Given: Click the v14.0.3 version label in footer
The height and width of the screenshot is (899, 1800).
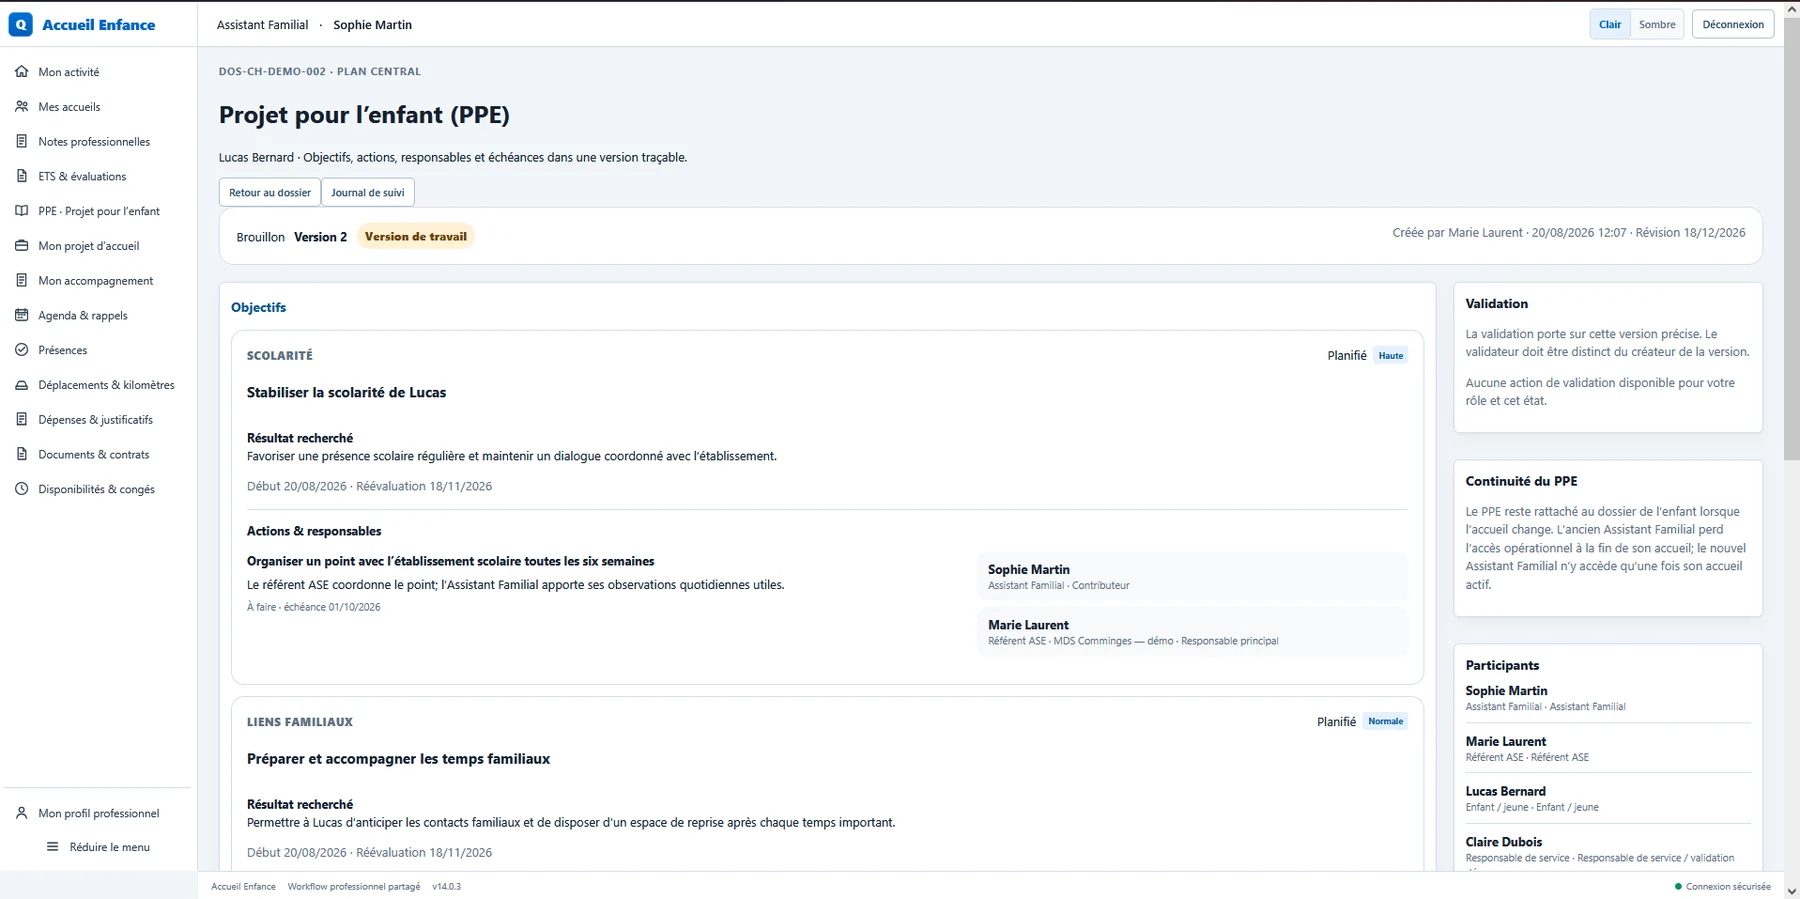Looking at the screenshot, I should click(x=446, y=887).
